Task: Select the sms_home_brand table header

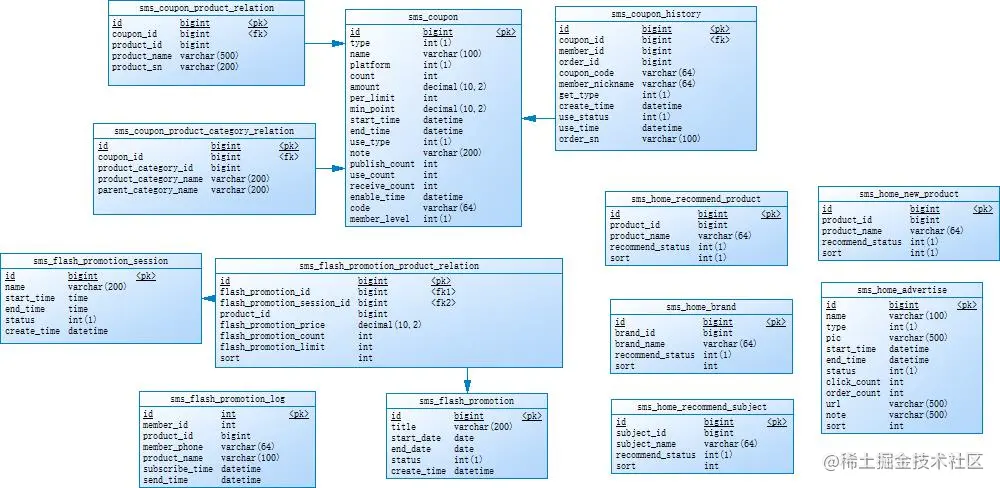Action: [702, 307]
